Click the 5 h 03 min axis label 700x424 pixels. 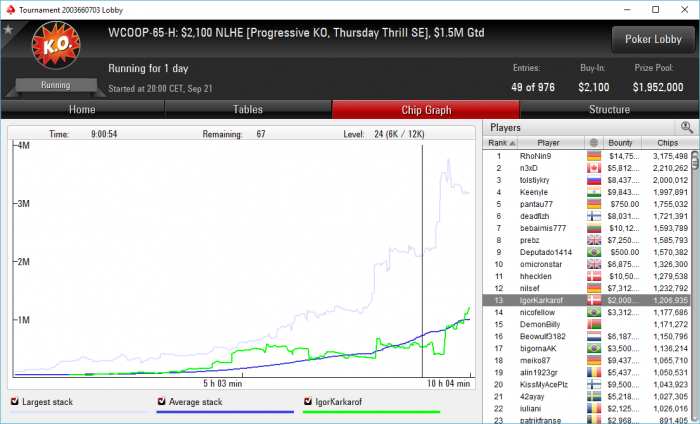coord(223,384)
